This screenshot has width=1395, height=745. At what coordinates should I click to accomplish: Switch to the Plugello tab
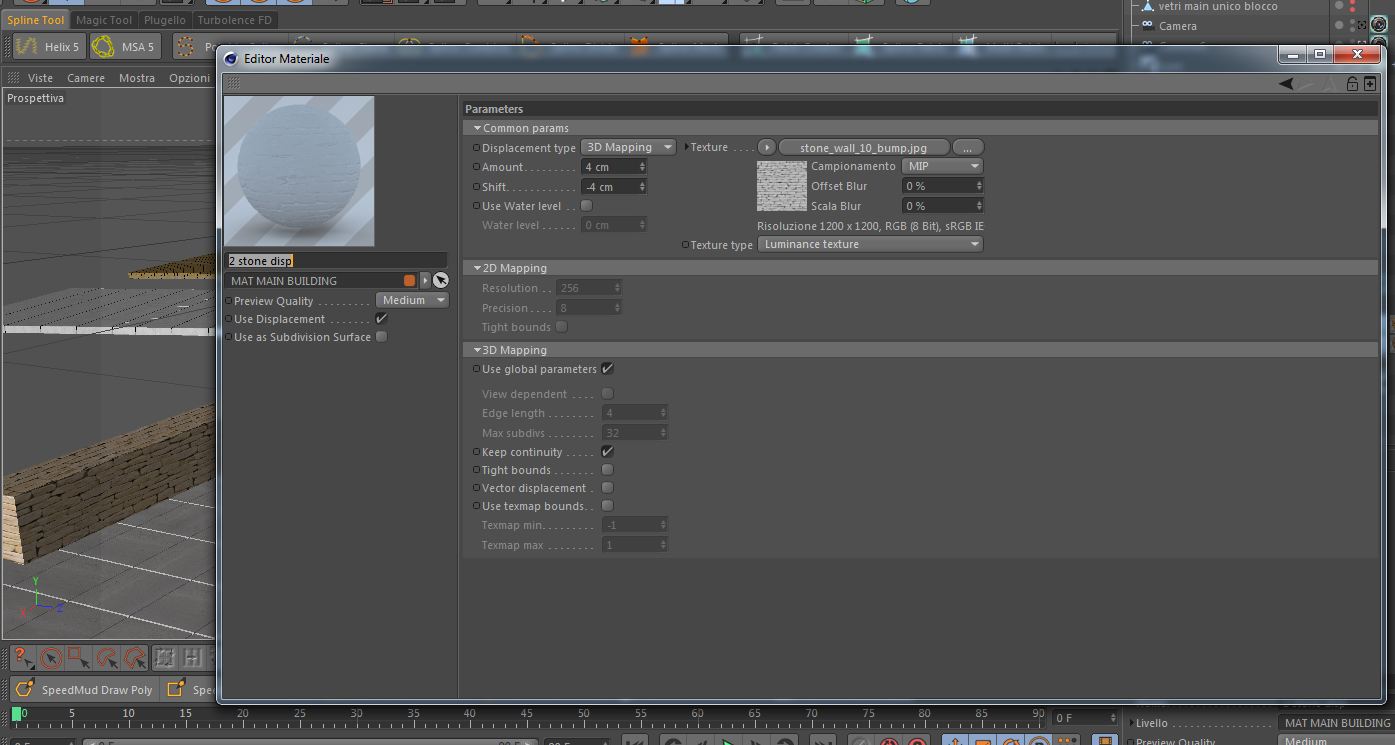coord(165,20)
